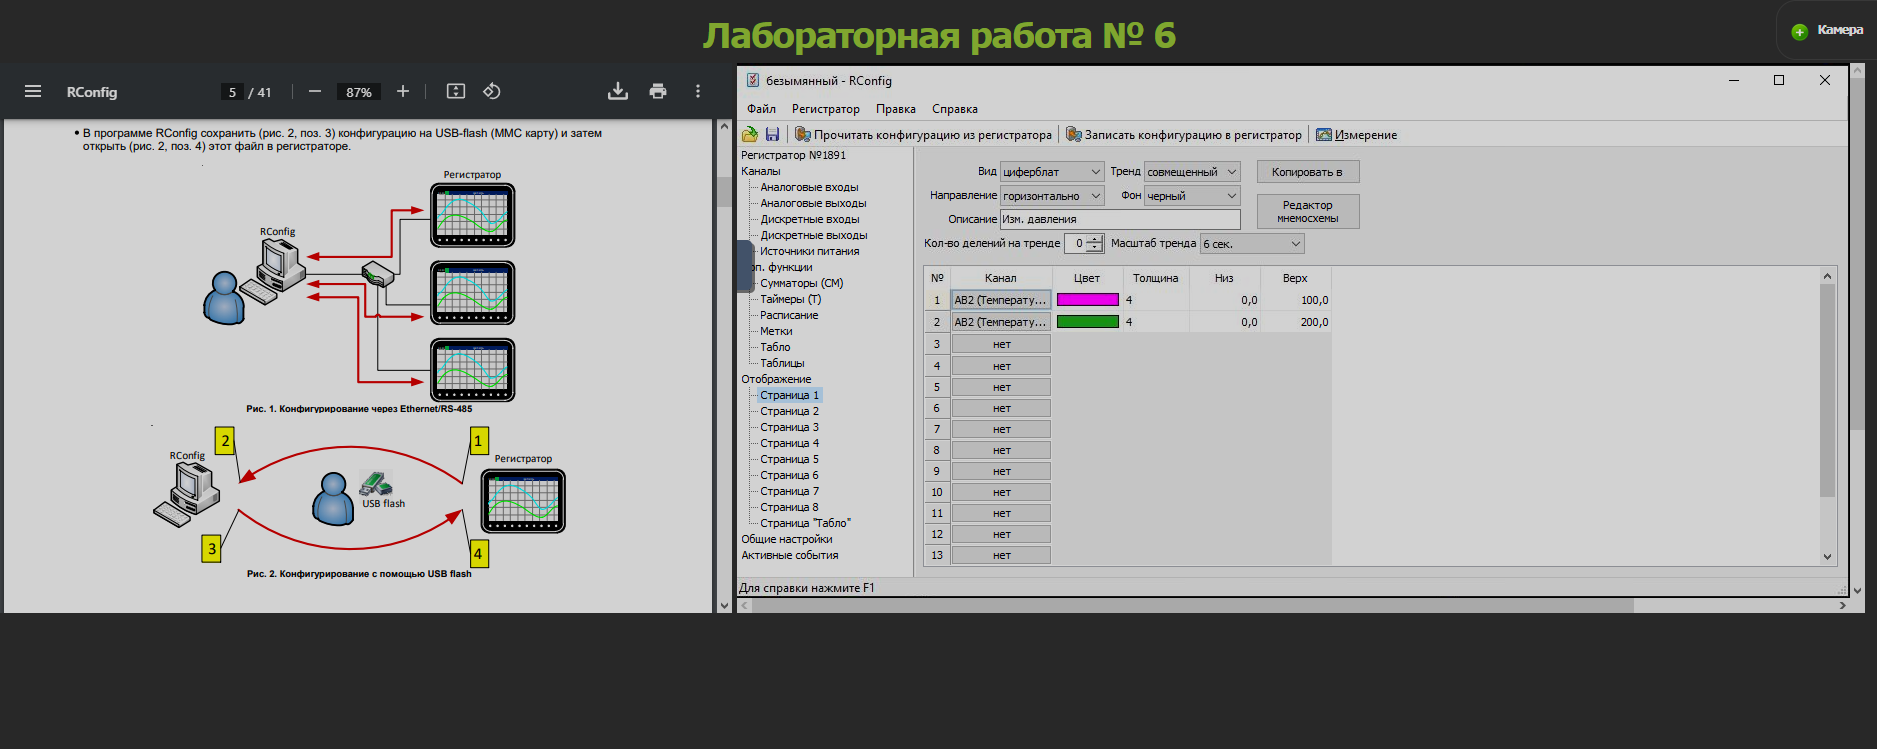
Task: Open the PDF viewer sidebar hamburger menu
Action: click(x=33, y=92)
